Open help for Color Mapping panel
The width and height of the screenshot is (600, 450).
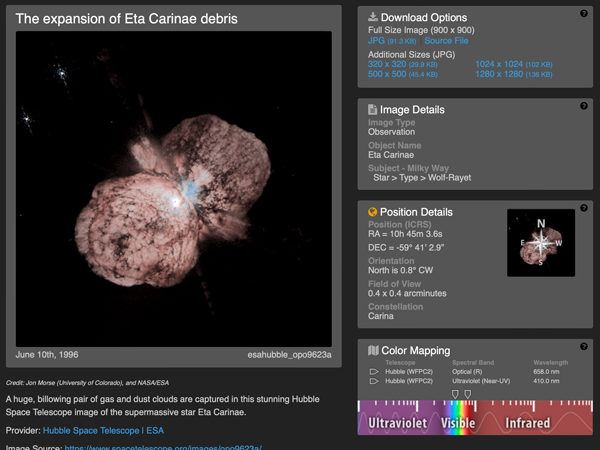584,346
